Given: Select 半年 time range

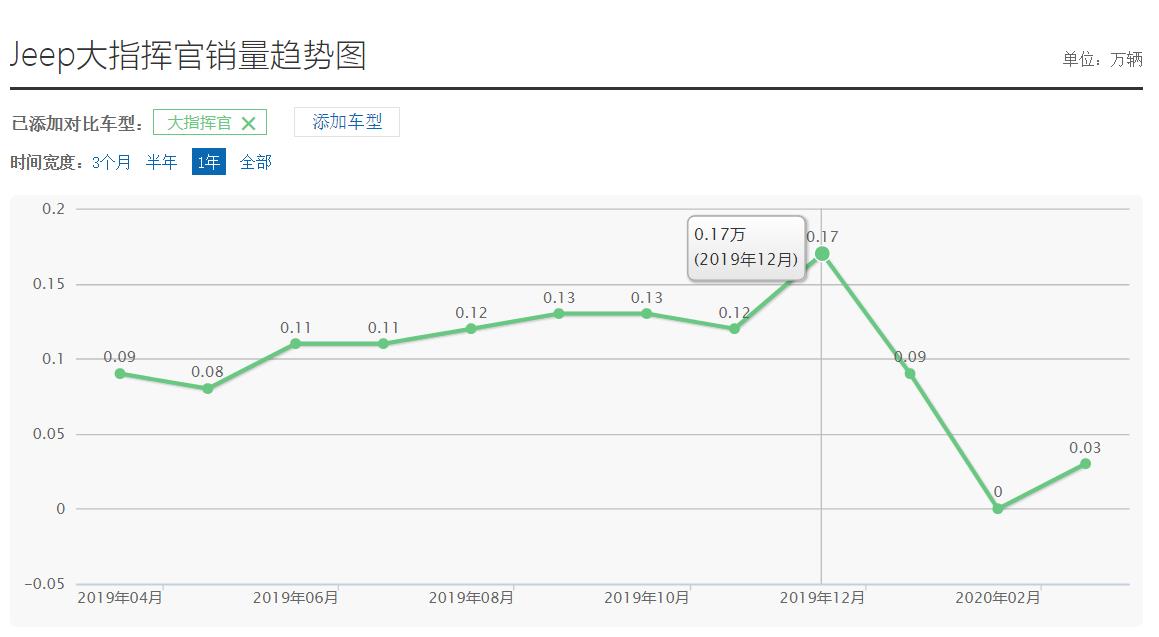Looking at the screenshot, I should 161,161.
